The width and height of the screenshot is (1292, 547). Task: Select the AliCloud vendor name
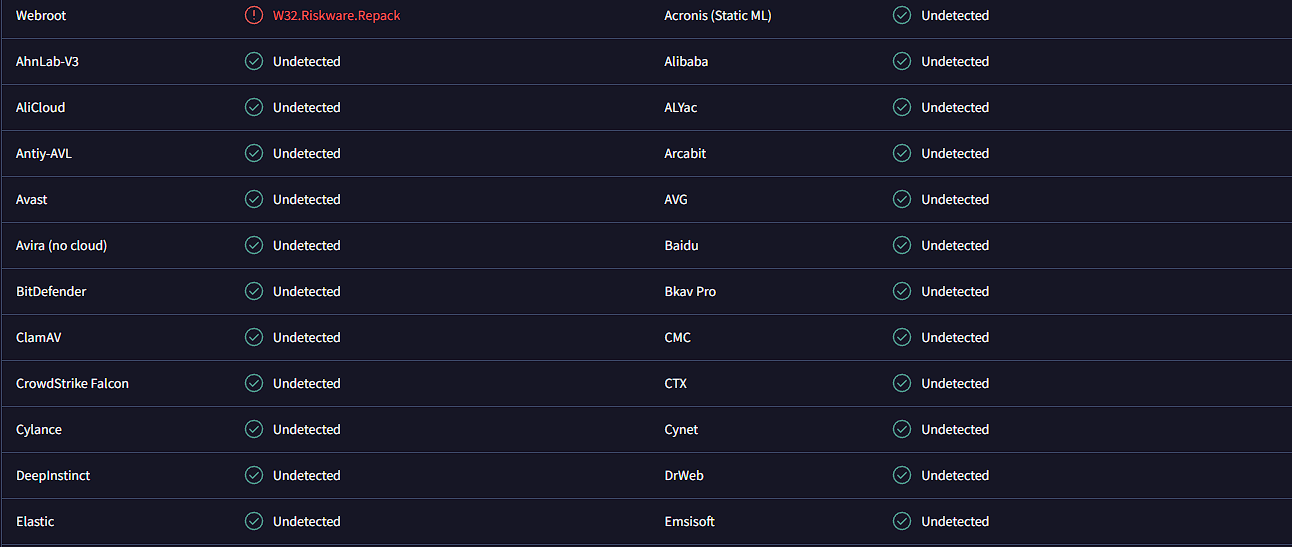(x=41, y=108)
